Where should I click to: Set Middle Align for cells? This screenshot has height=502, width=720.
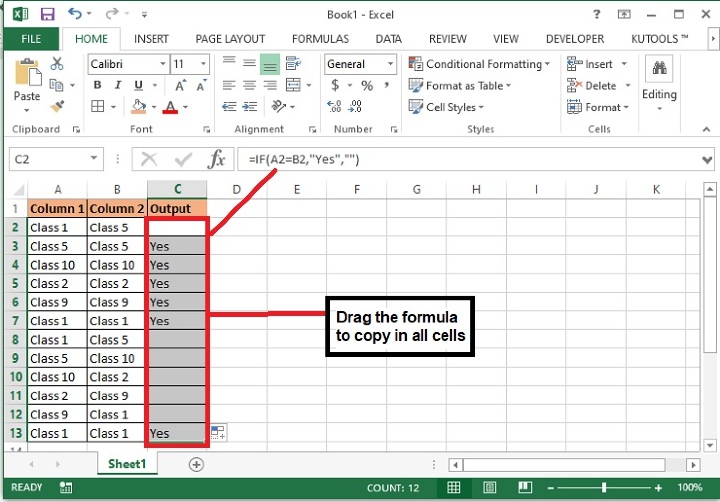pos(249,63)
